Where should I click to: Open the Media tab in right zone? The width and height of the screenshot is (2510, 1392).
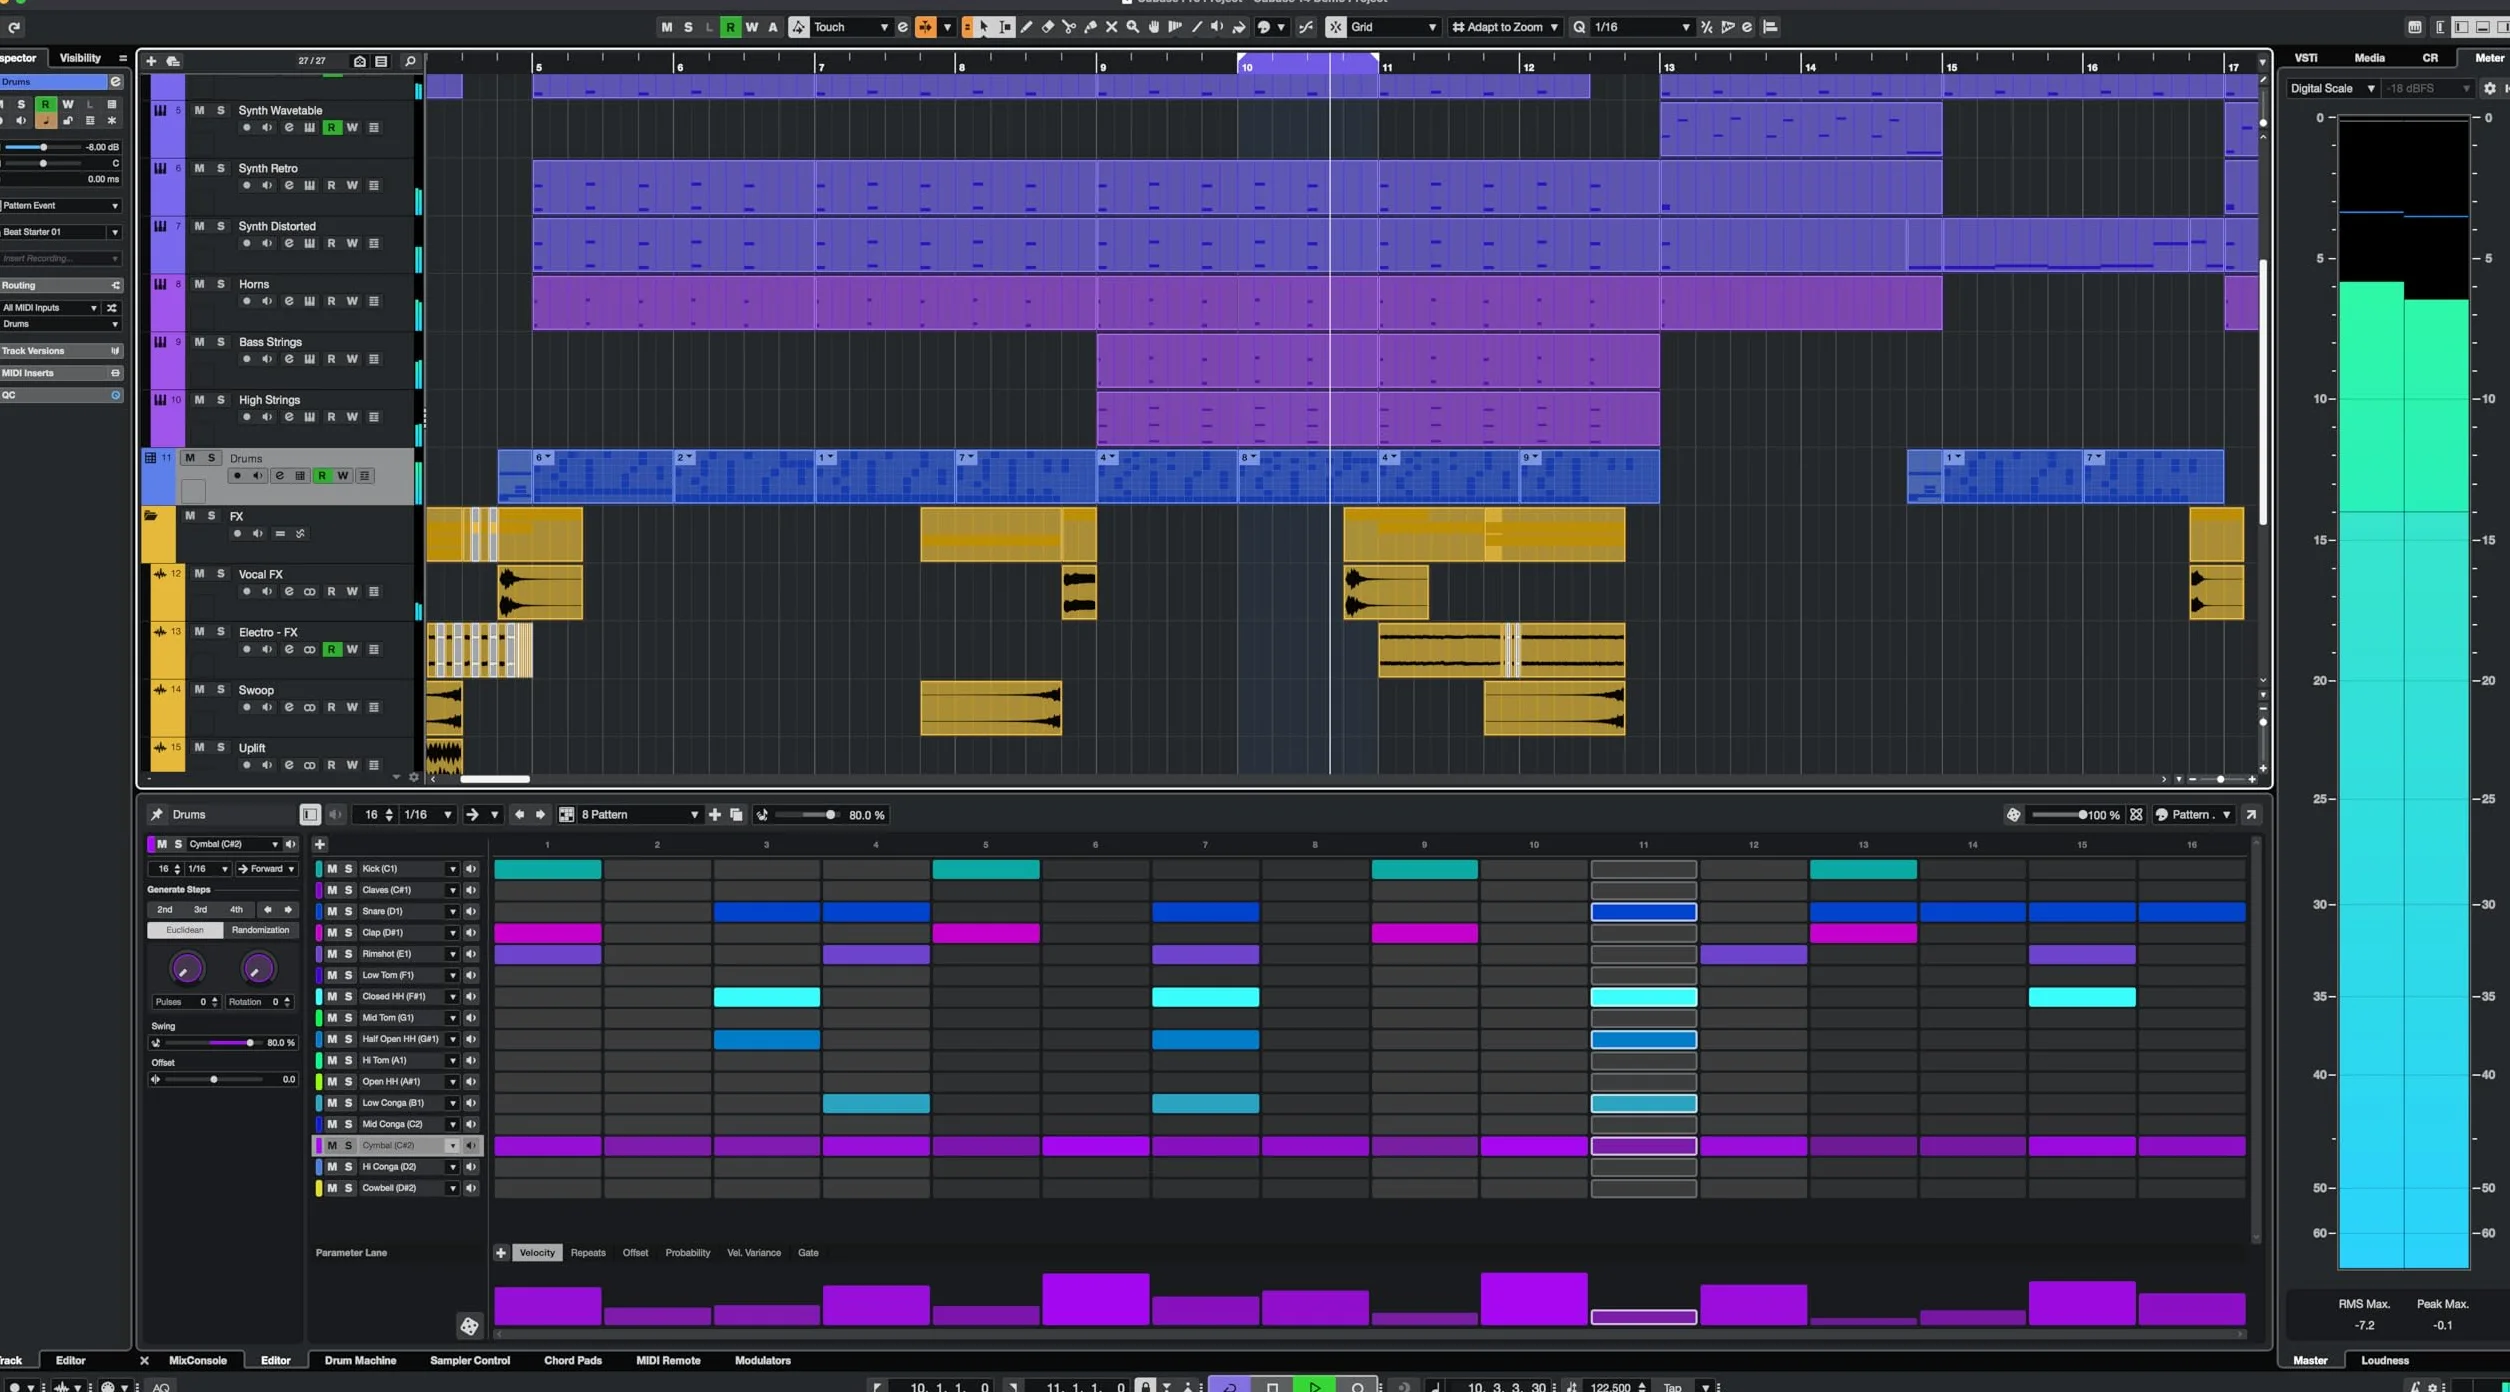[2369, 58]
